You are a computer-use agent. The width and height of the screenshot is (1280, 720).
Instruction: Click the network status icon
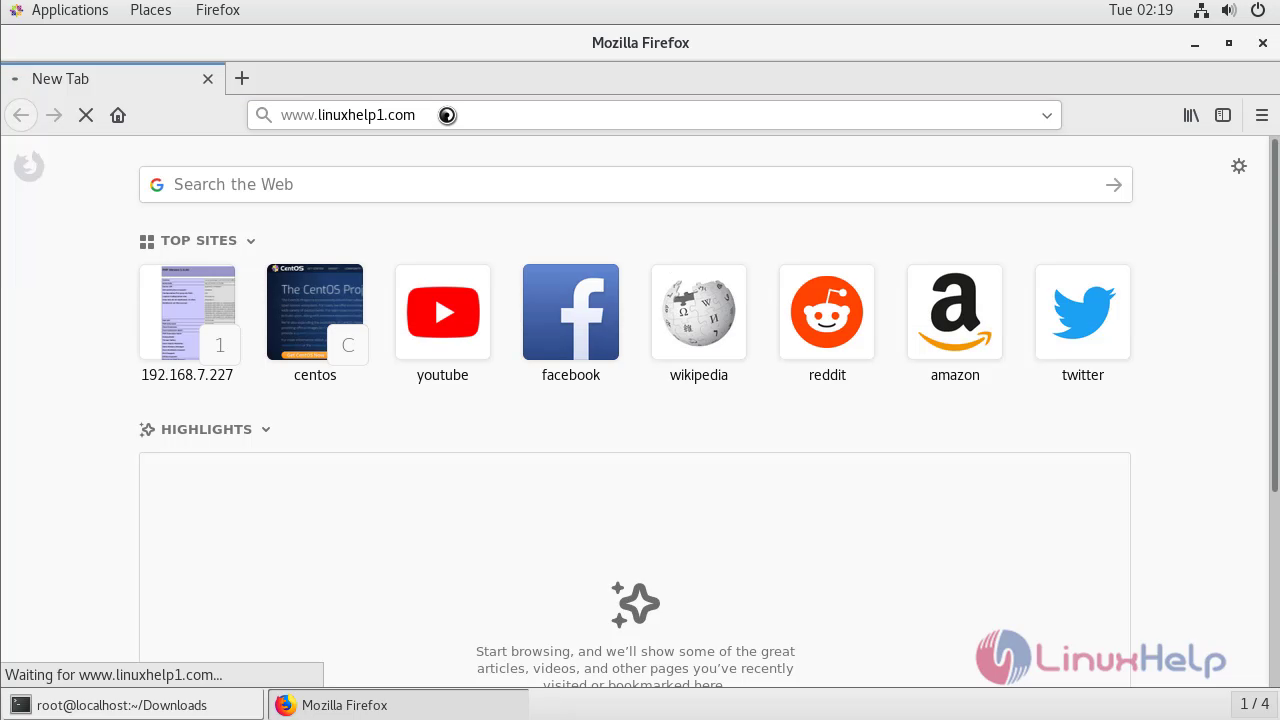[1201, 10]
